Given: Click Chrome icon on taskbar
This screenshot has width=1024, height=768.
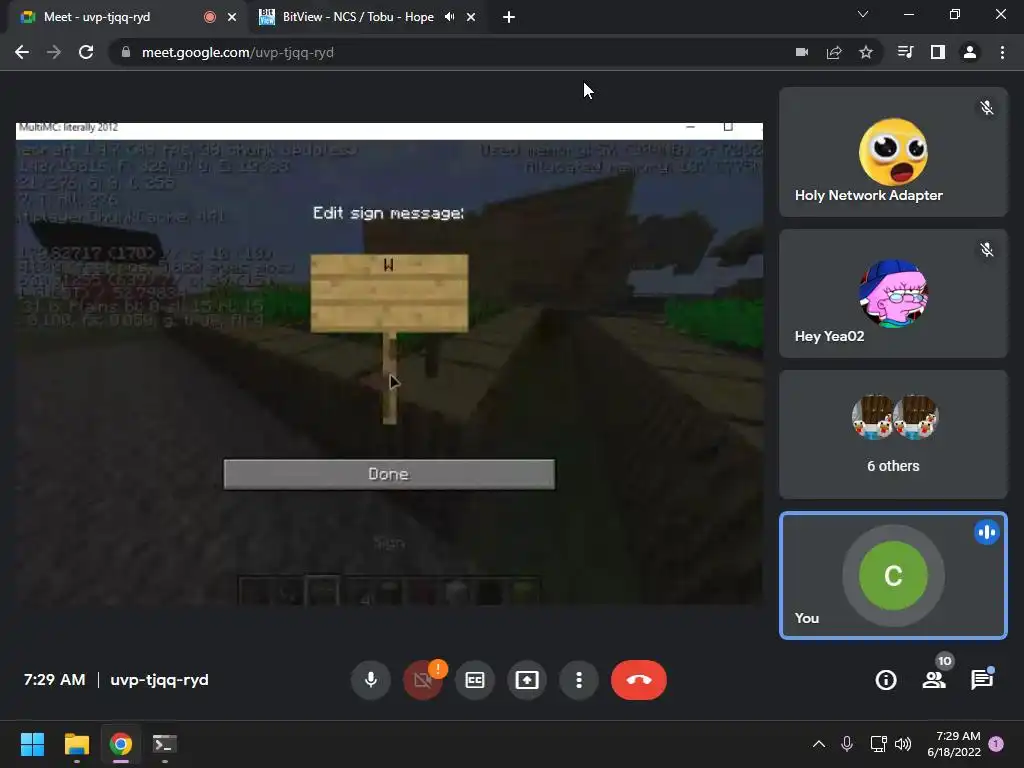Looking at the screenshot, I should click(121, 744).
